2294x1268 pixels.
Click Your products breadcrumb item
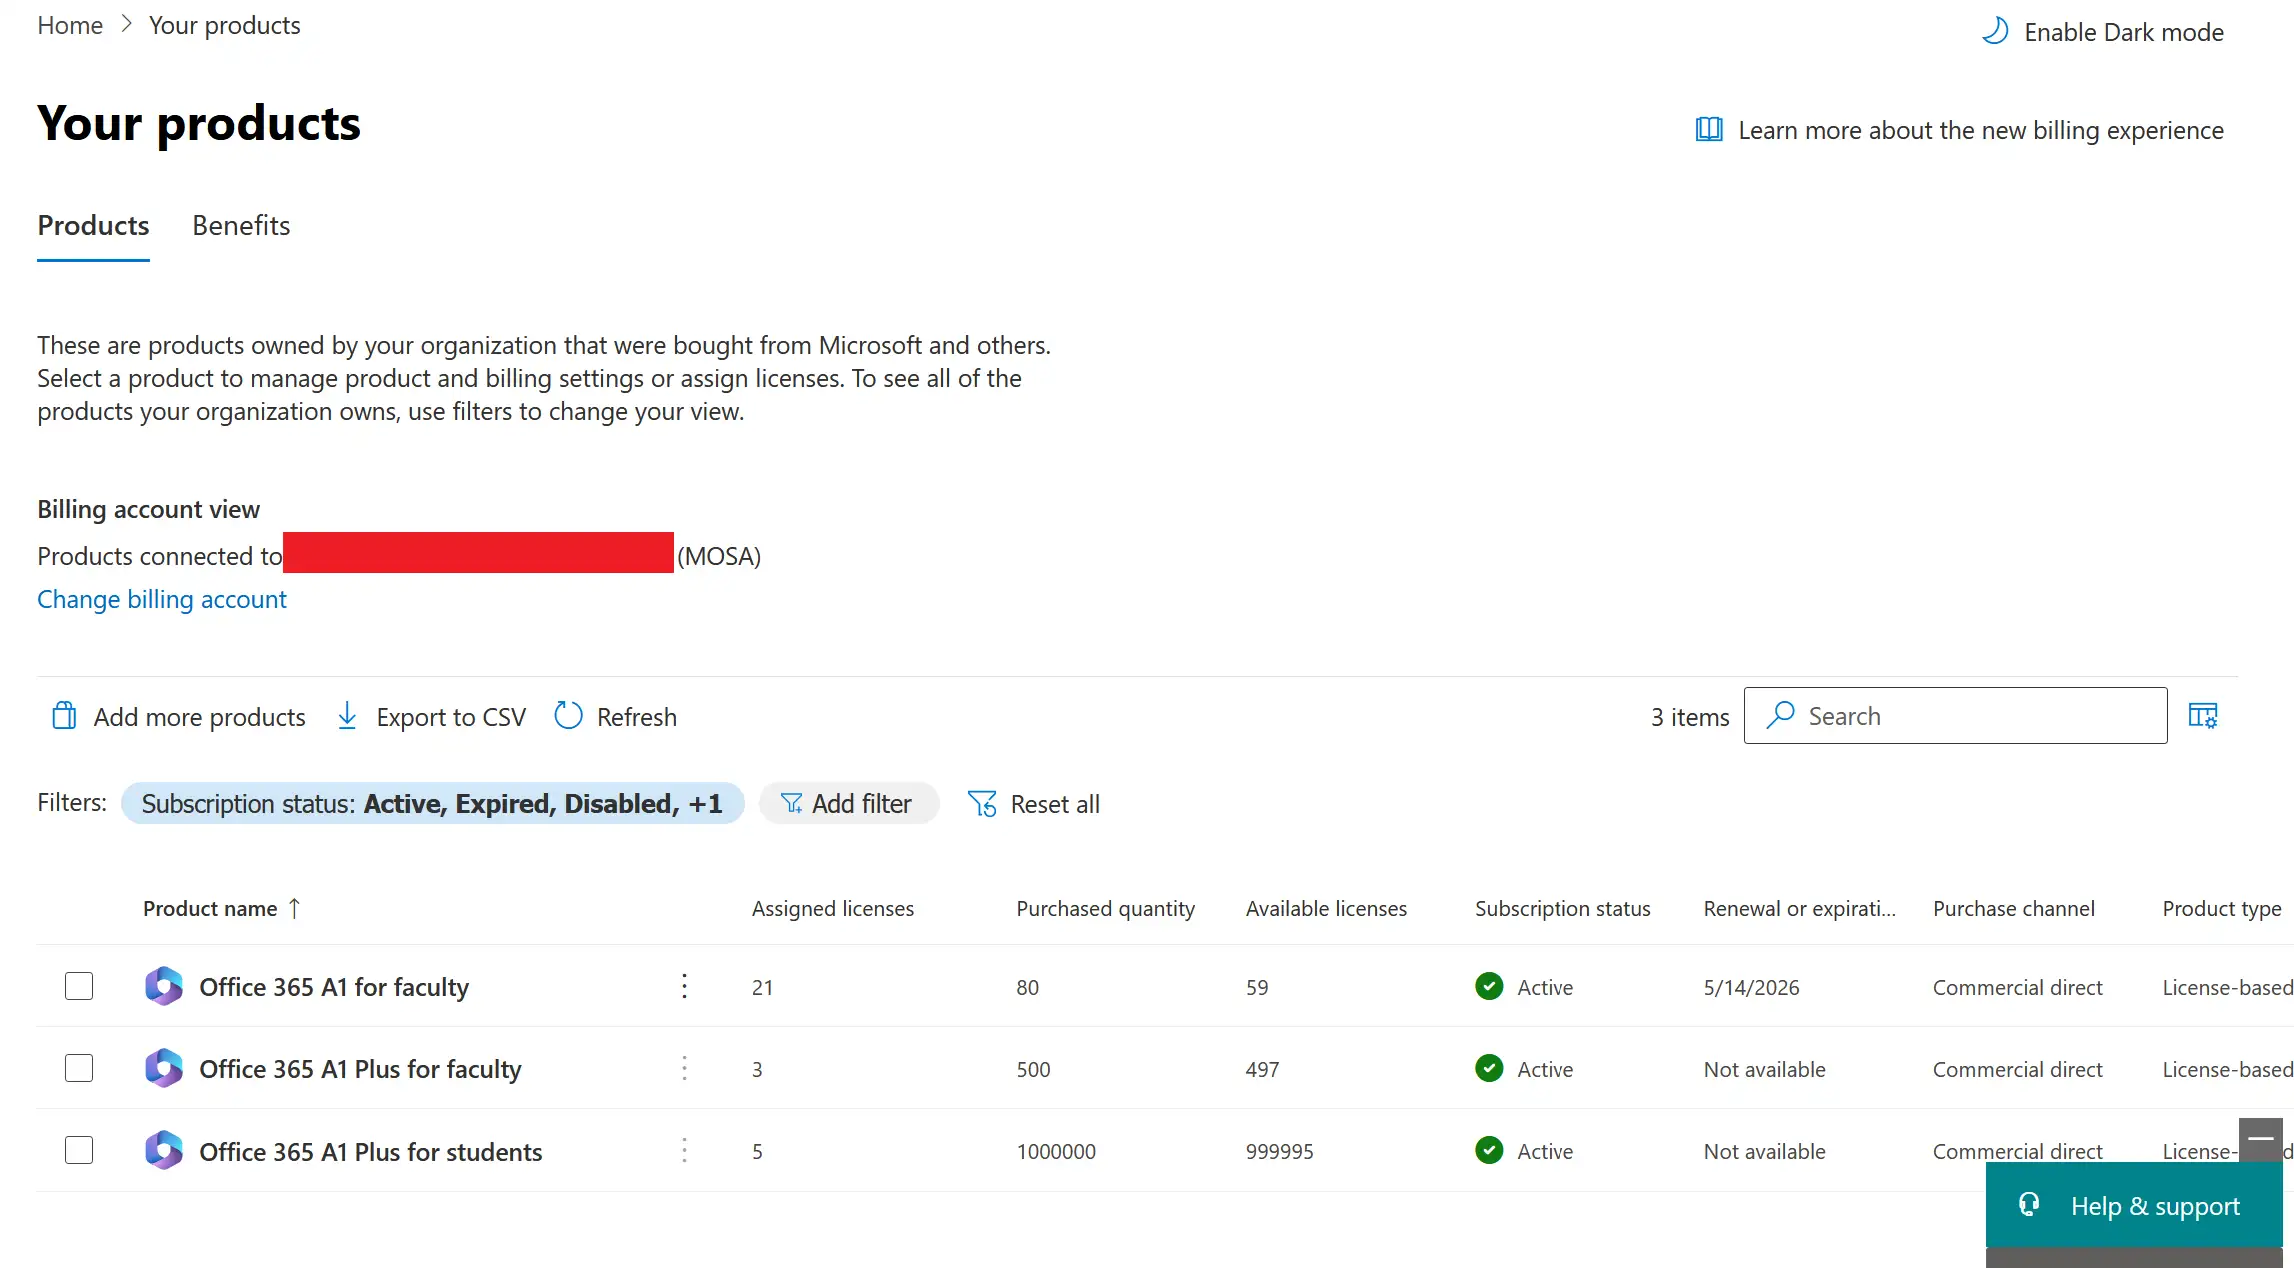click(224, 25)
